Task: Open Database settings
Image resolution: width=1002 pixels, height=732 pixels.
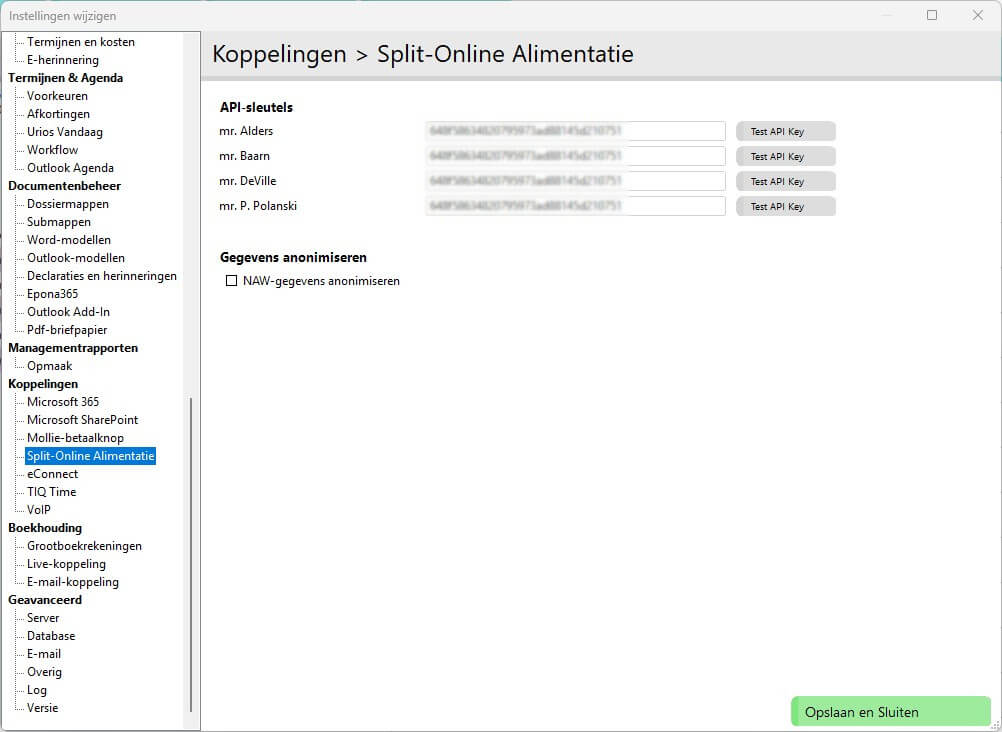Action: (x=51, y=636)
